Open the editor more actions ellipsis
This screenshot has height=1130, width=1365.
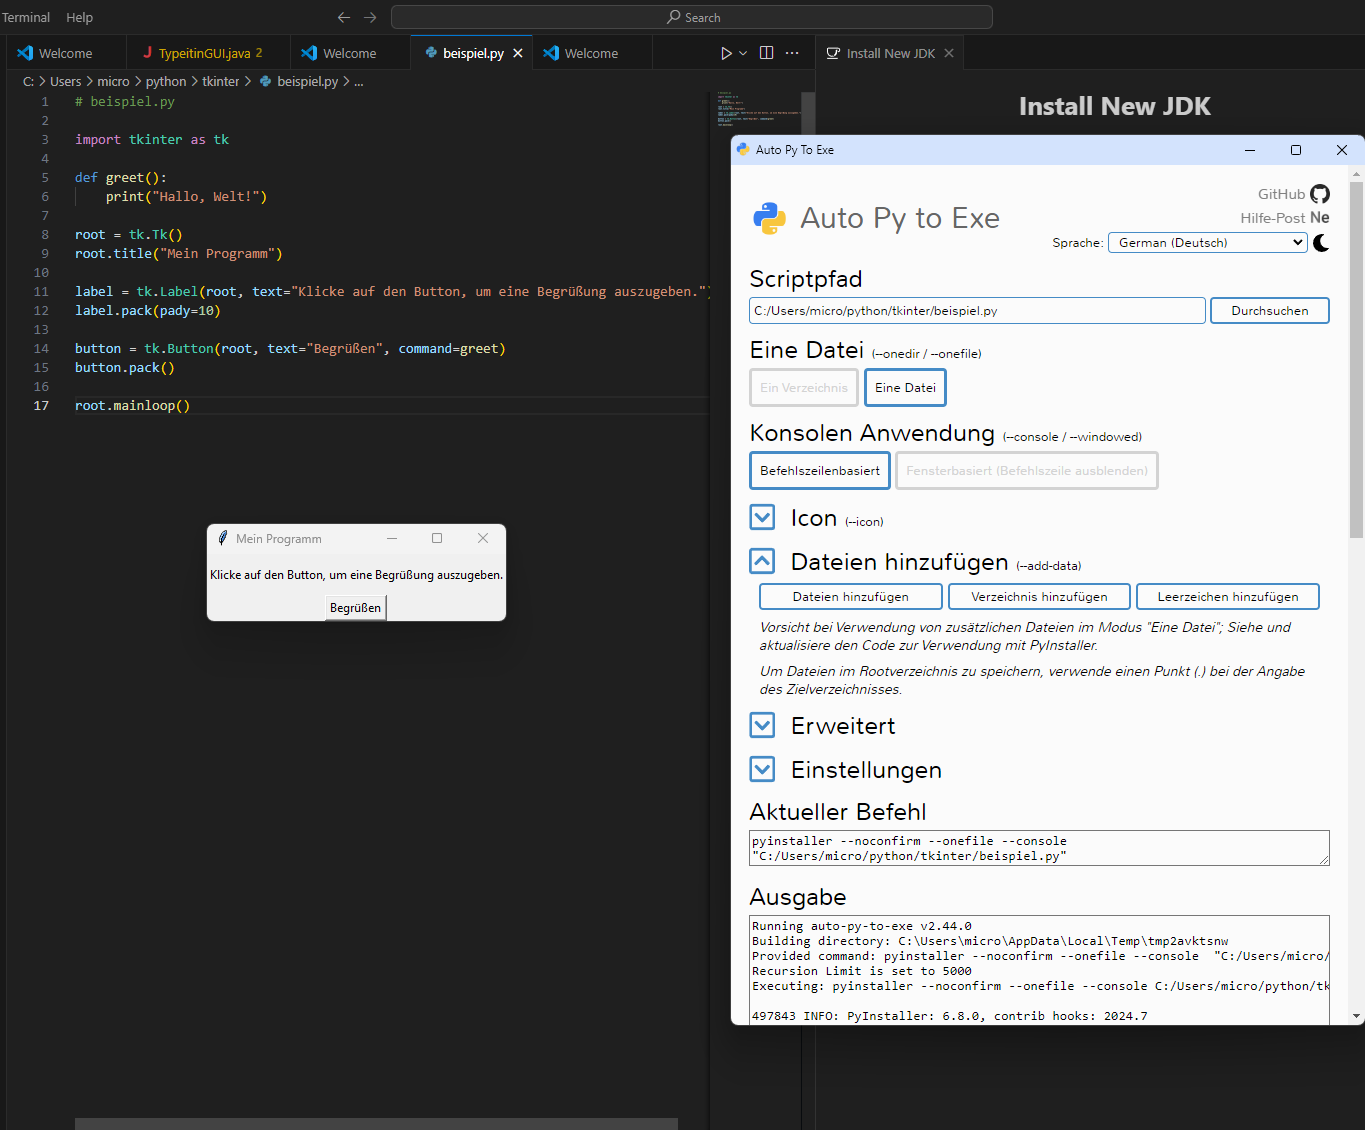point(792,53)
